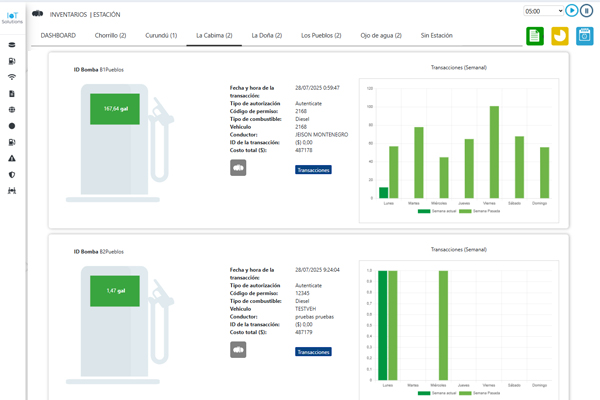Image resolution: width=600 pixels, height=400 pixels.
Task: Click the green document report icon
Action: tap(535, 36)
